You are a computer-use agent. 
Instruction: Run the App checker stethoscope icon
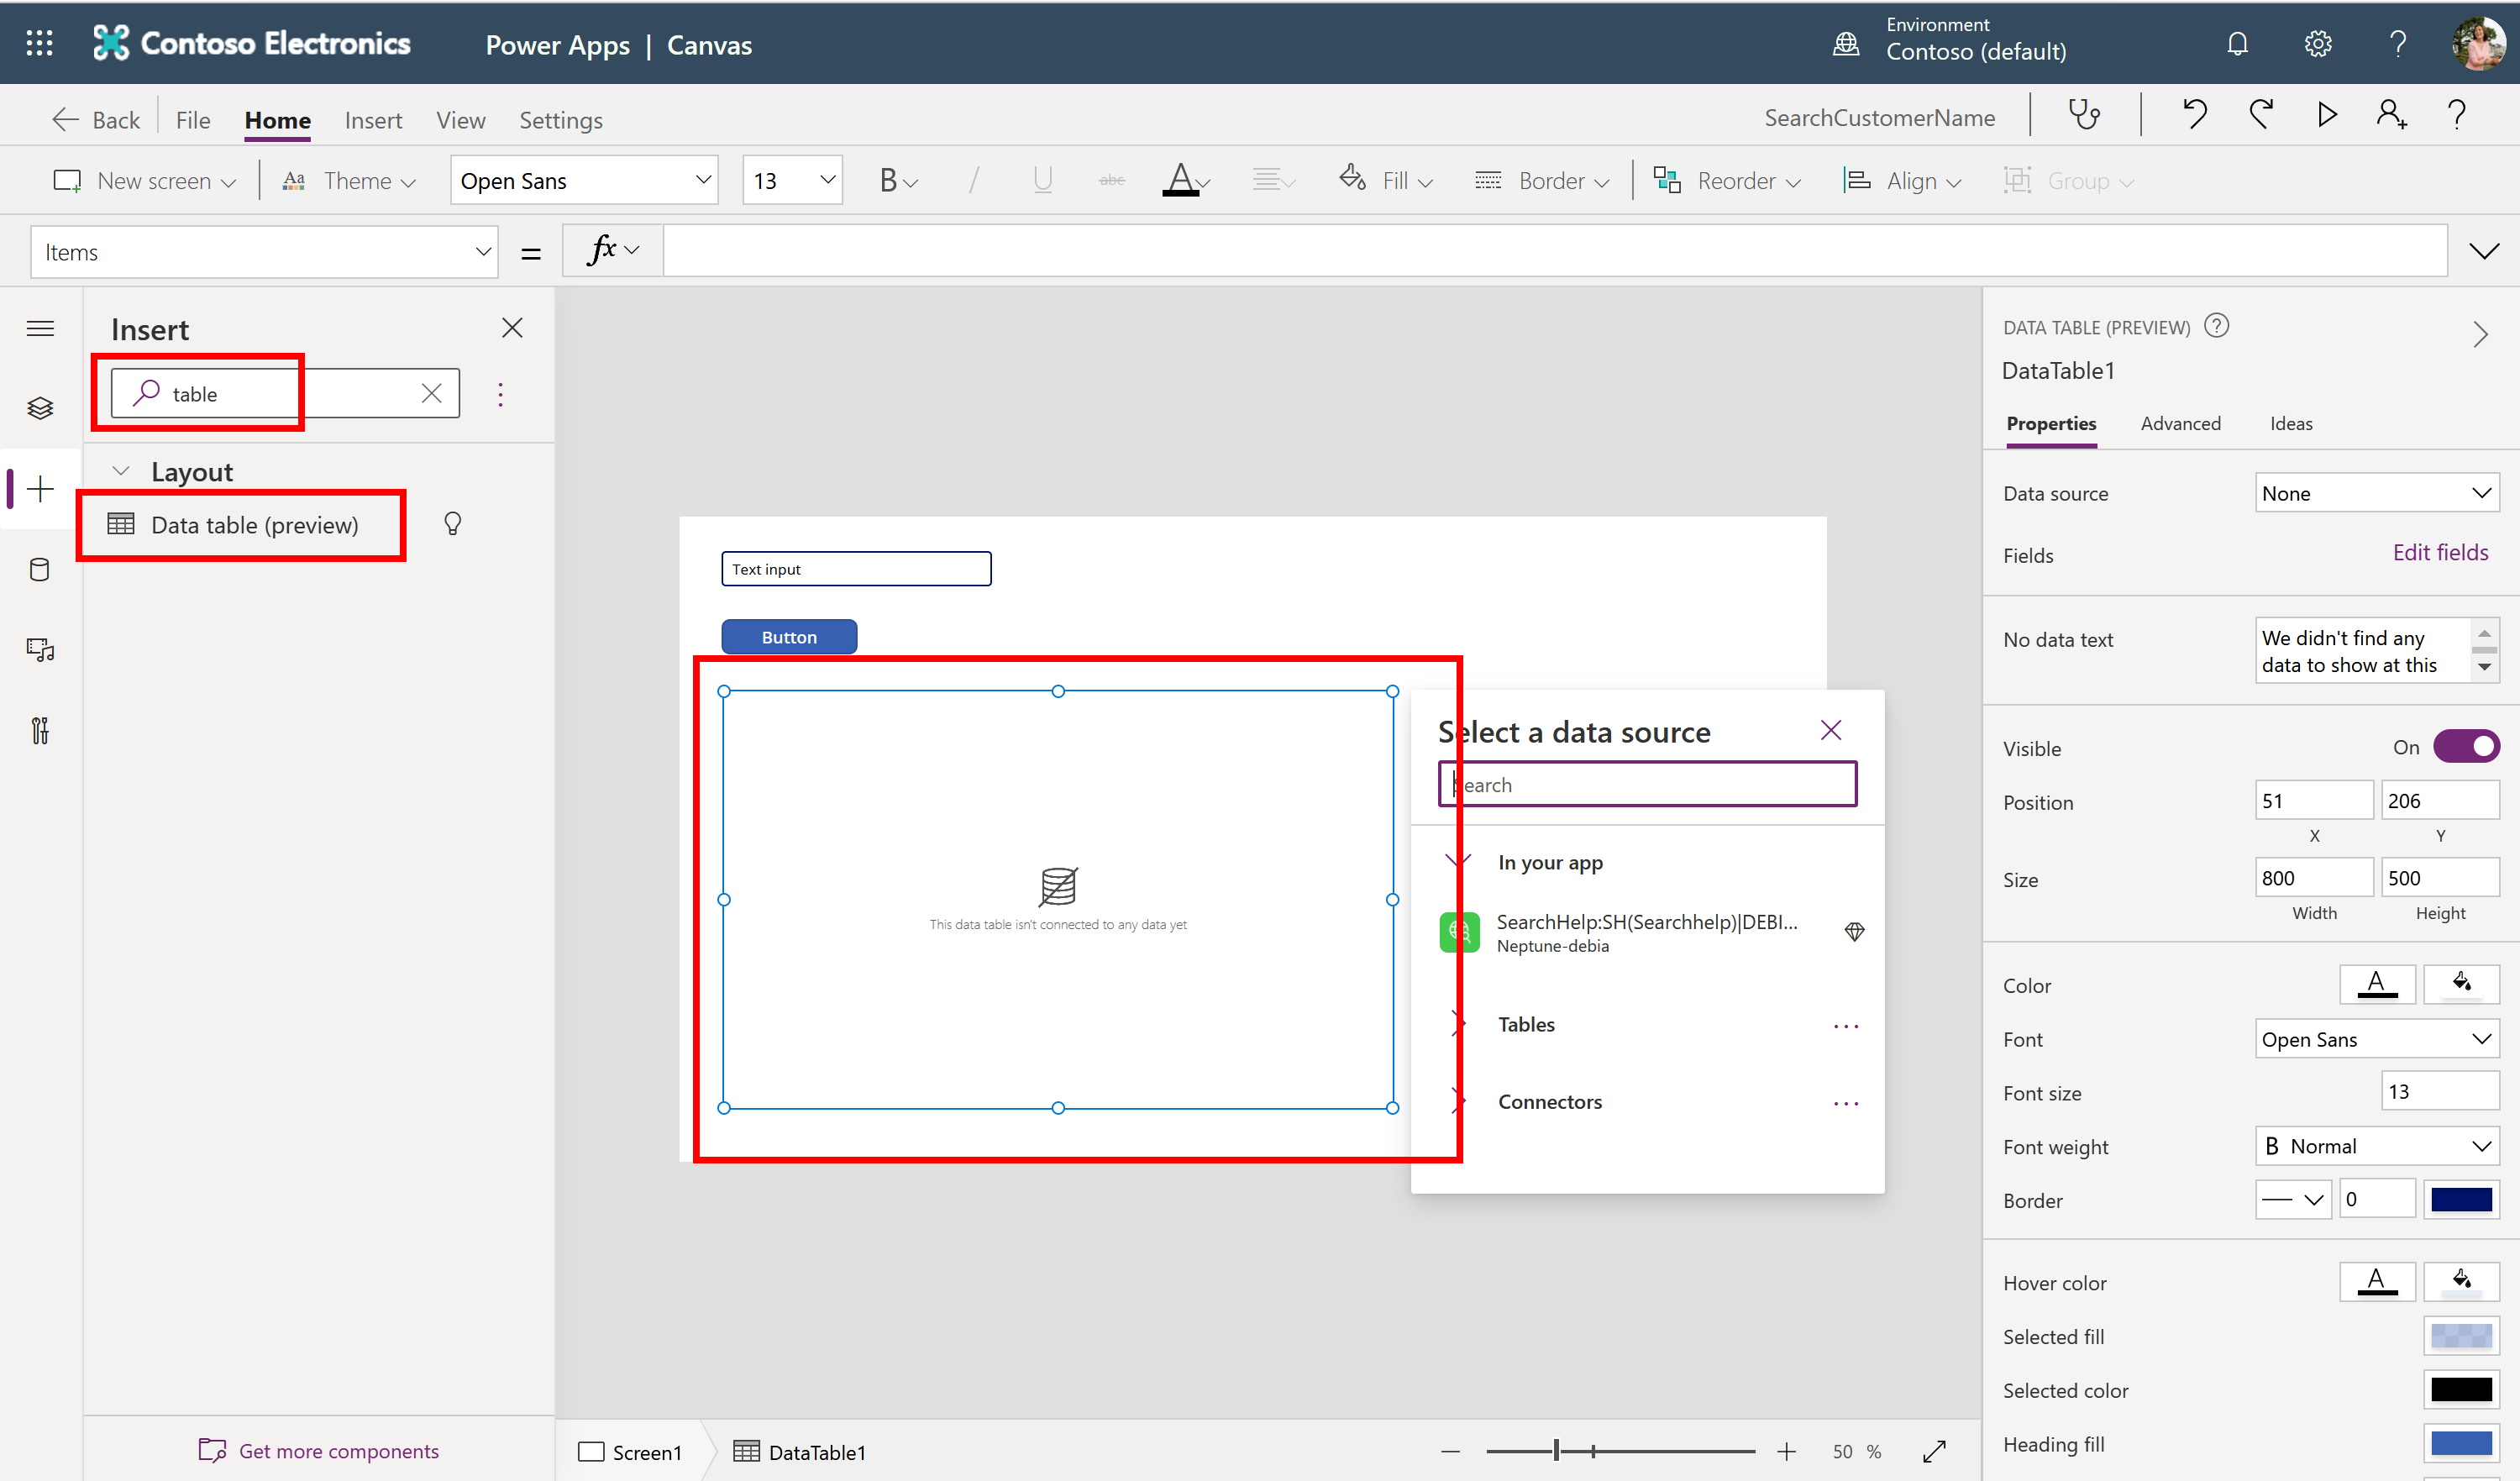click(2084, 116)
